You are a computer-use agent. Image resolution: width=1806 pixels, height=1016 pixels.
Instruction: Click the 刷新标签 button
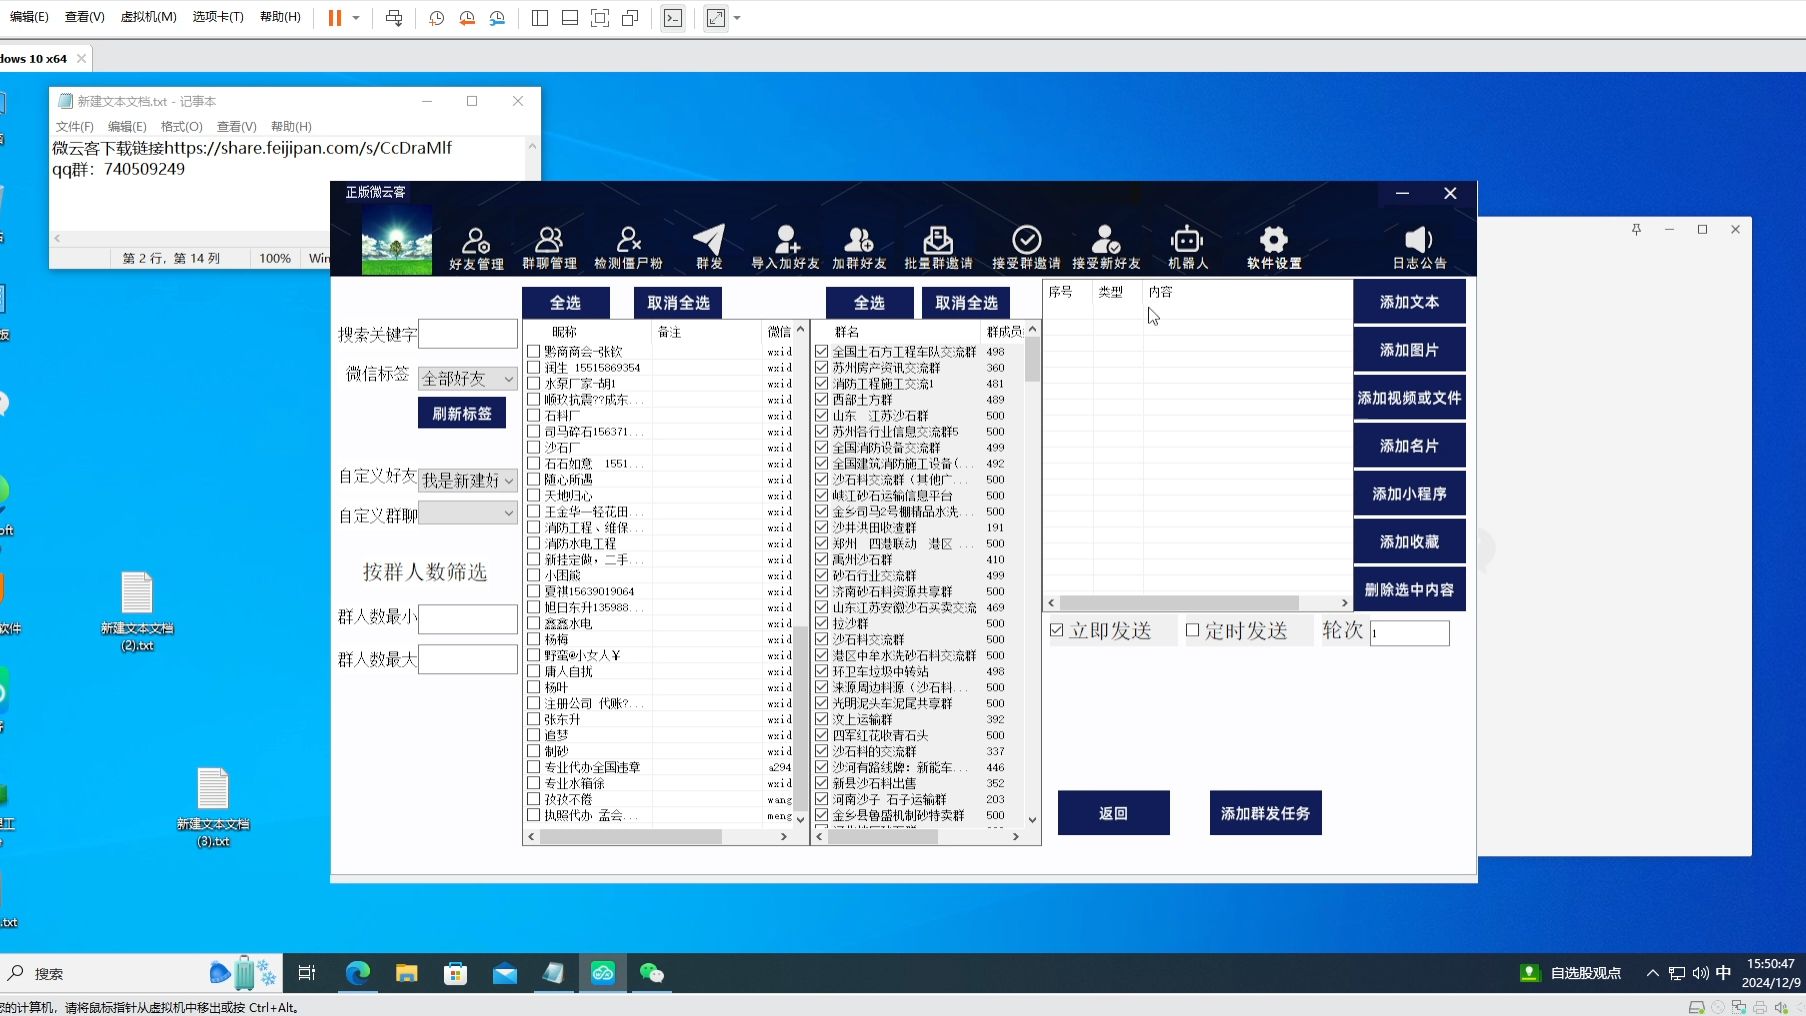(462, 413)
